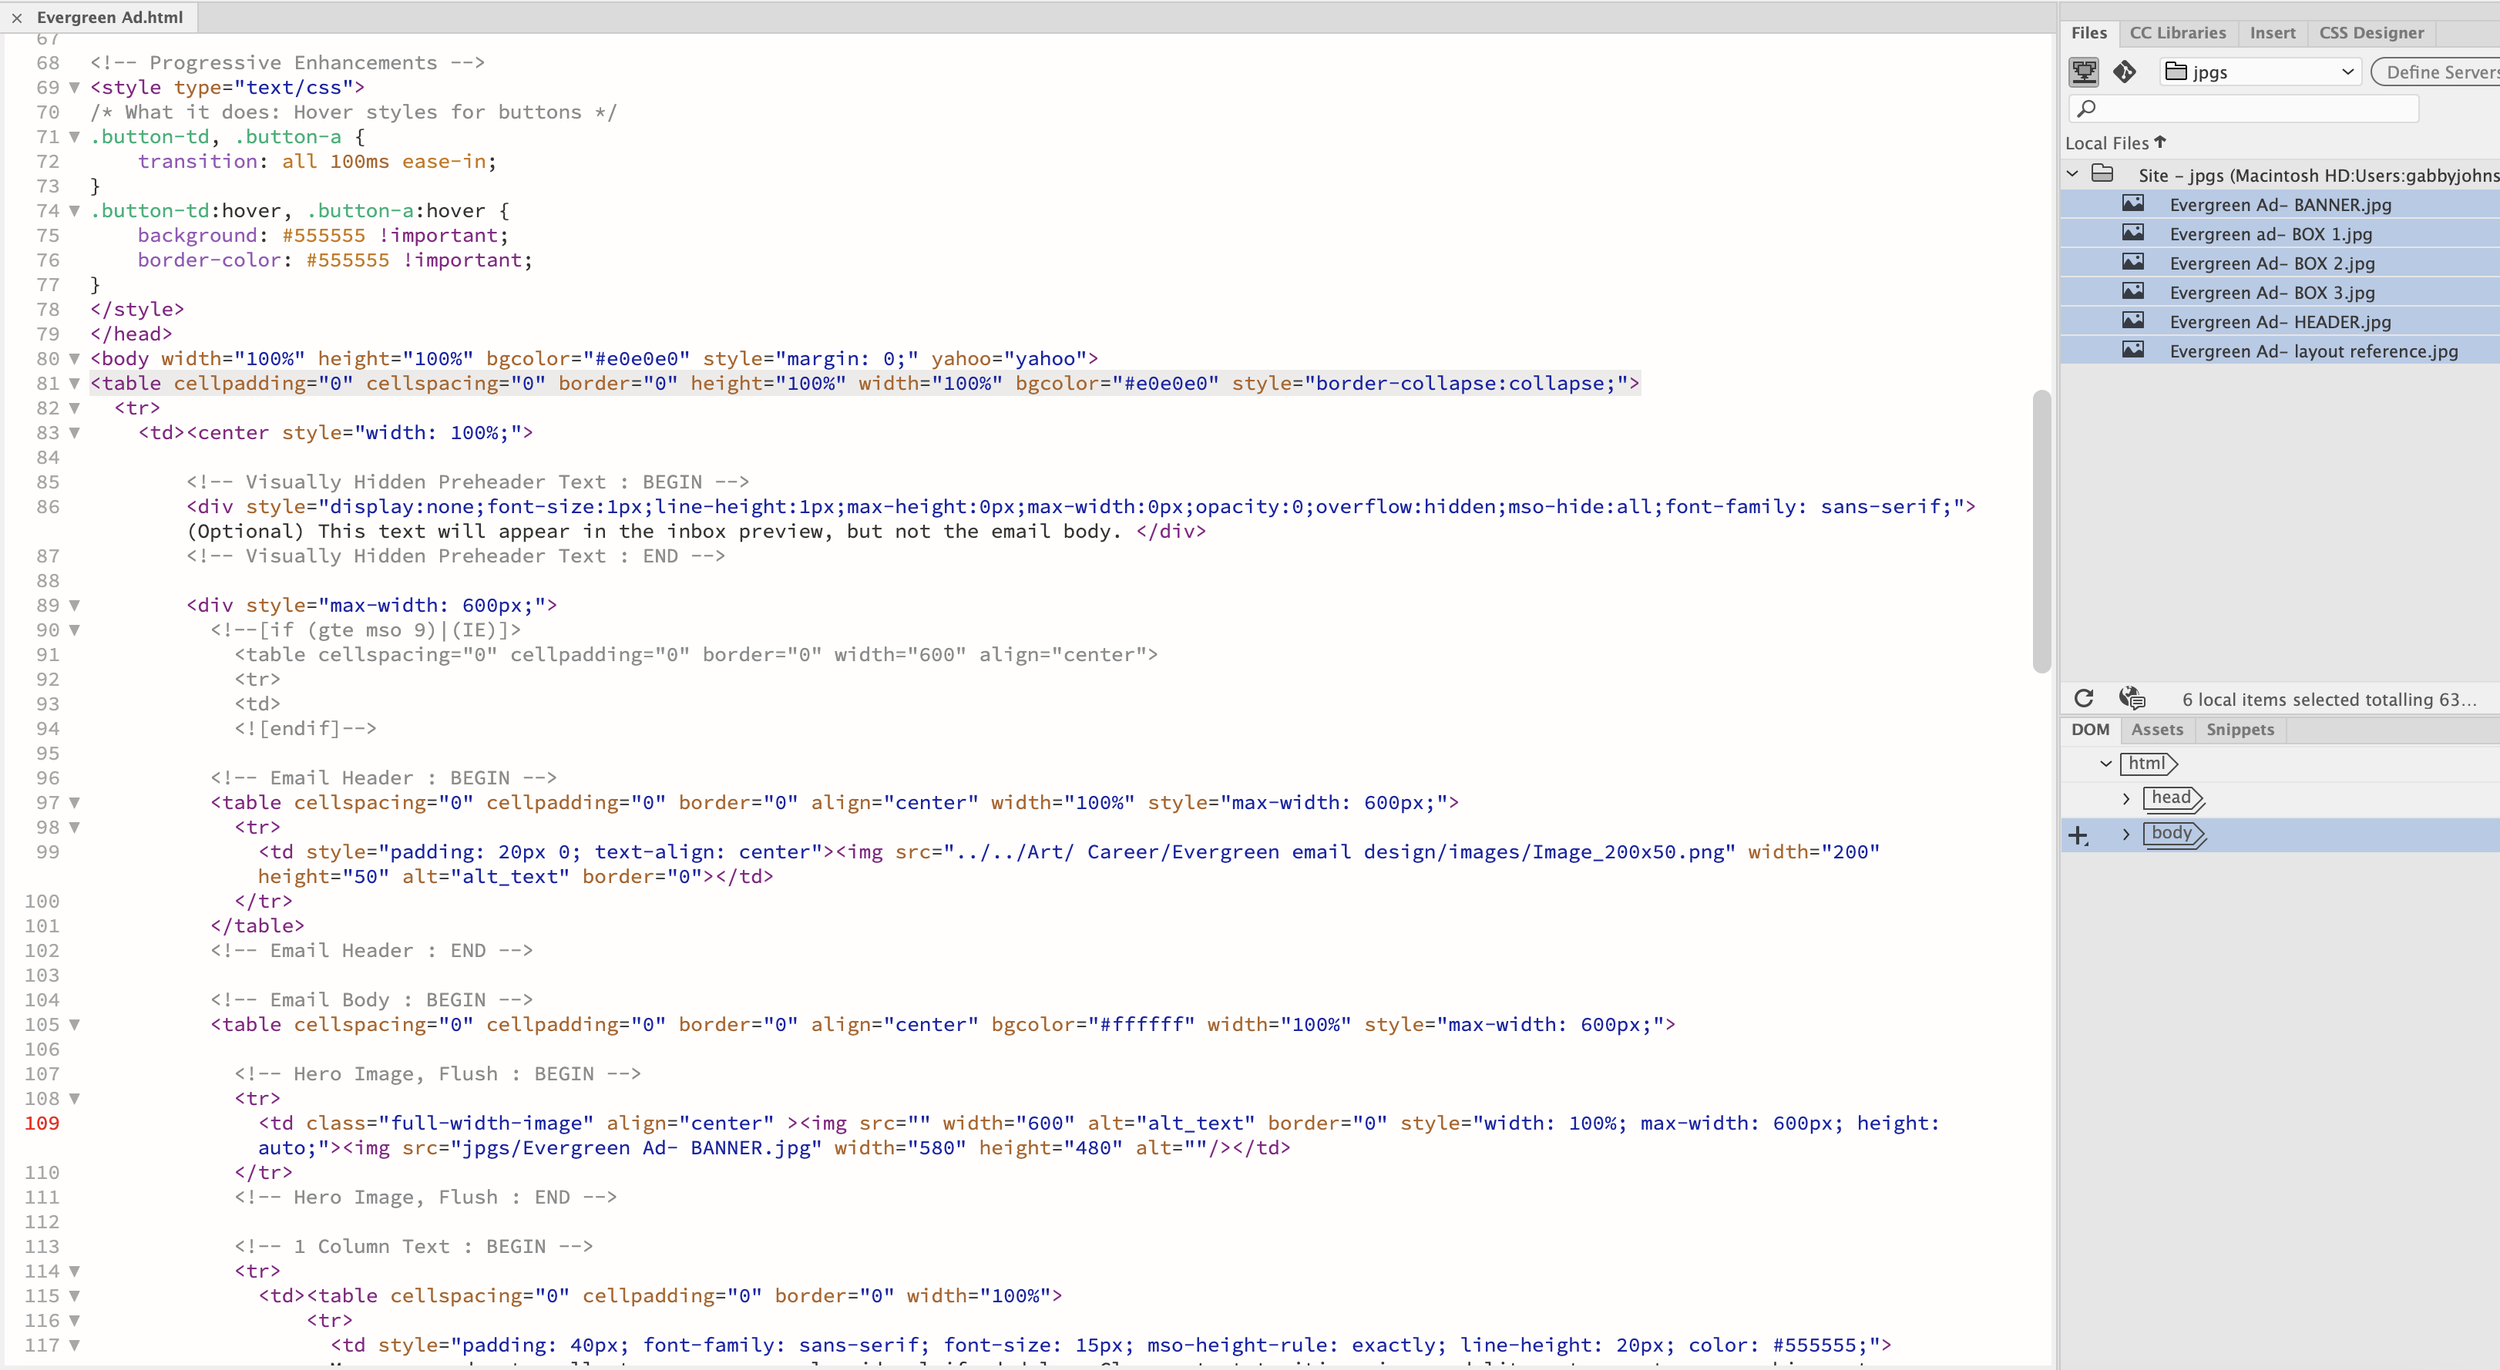The height and width of the screenshot is (1370, 2500).
Task: Click the Local Files sort arrow
Action: [x=2161, y=142]
